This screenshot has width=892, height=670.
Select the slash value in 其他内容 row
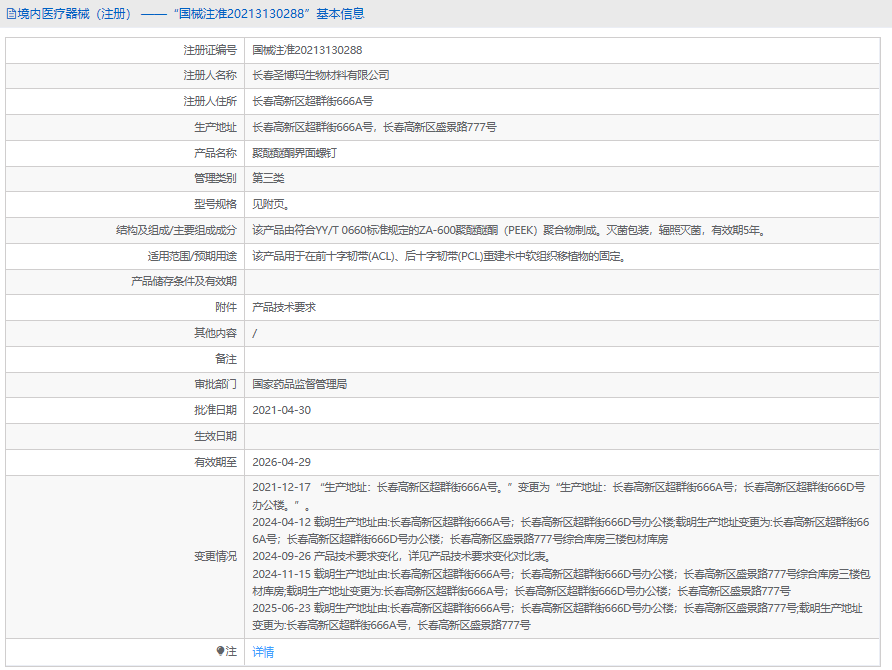coord(254,333)
